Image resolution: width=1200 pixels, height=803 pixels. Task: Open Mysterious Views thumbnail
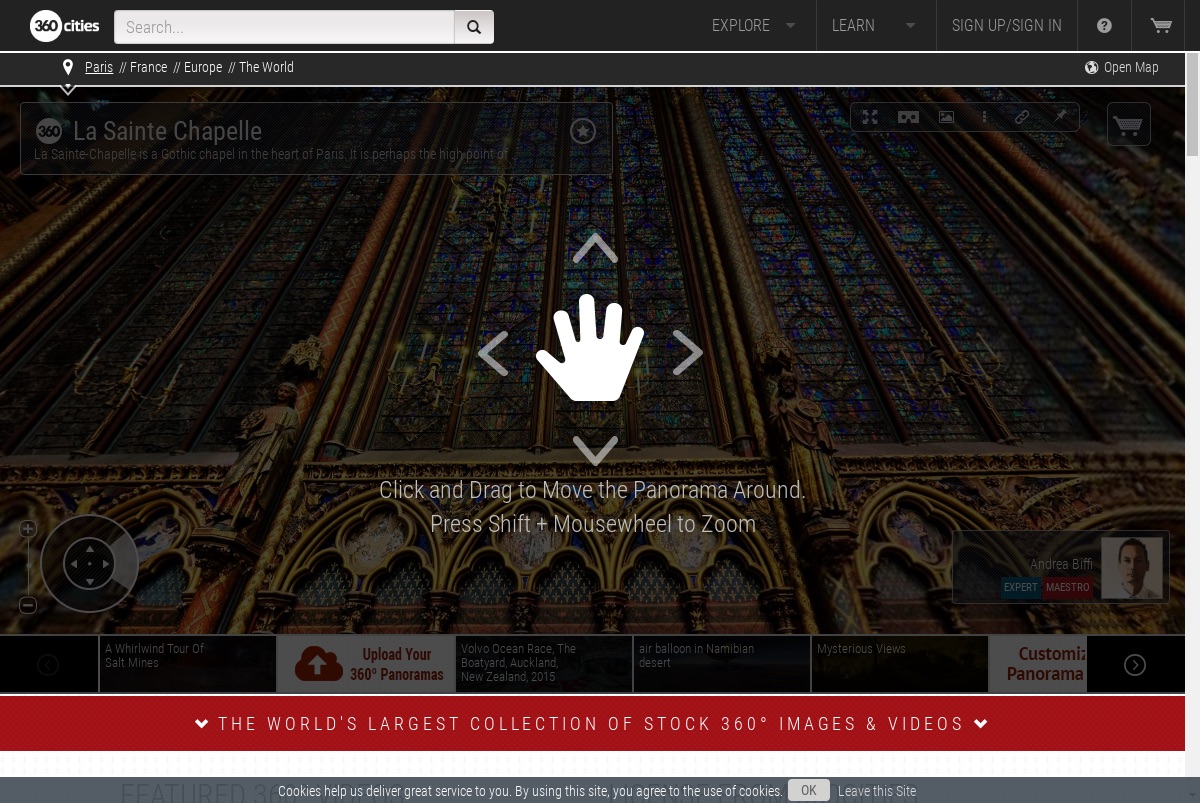click(x=900, y=664)
